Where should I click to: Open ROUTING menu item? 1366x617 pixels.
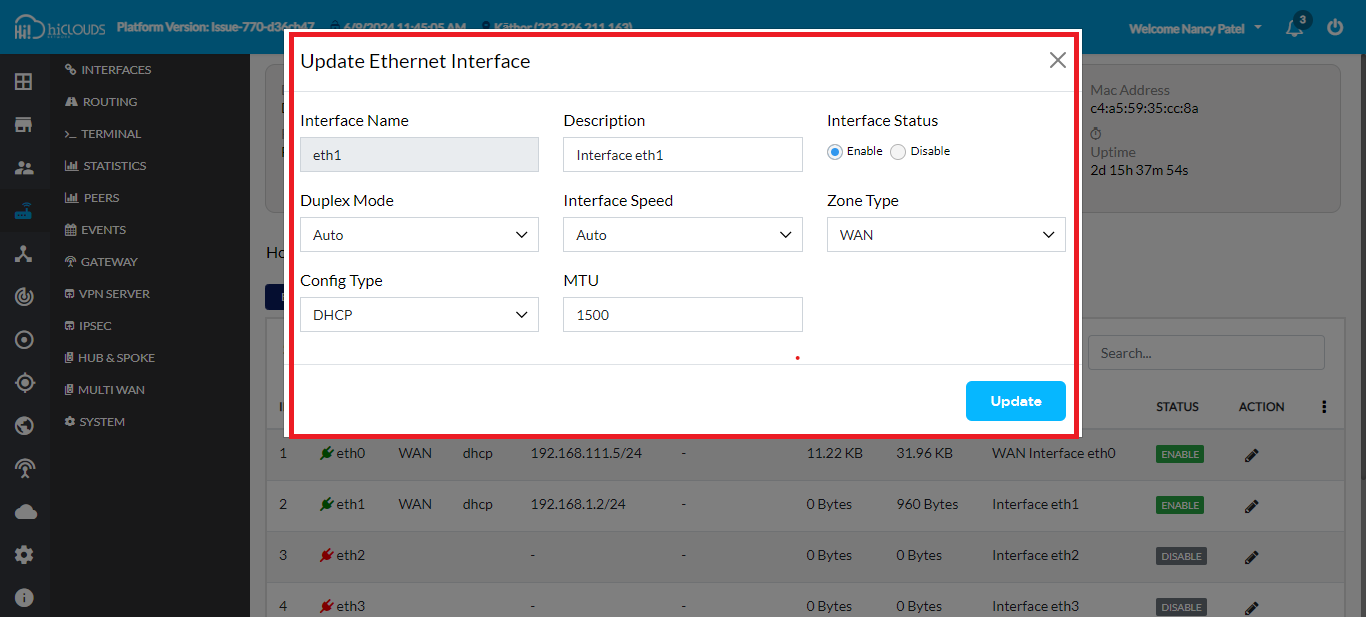click(101, 102)
